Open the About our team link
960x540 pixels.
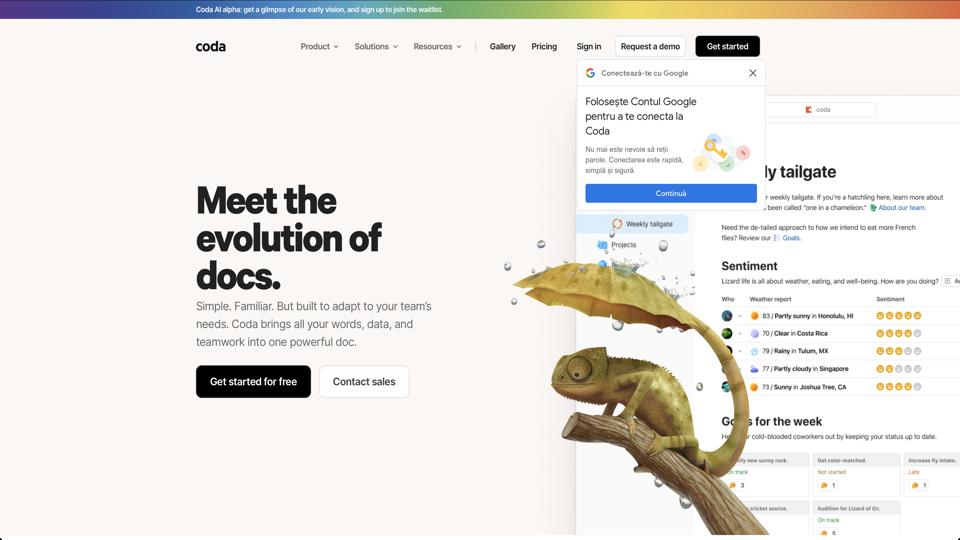coord(902,208)
